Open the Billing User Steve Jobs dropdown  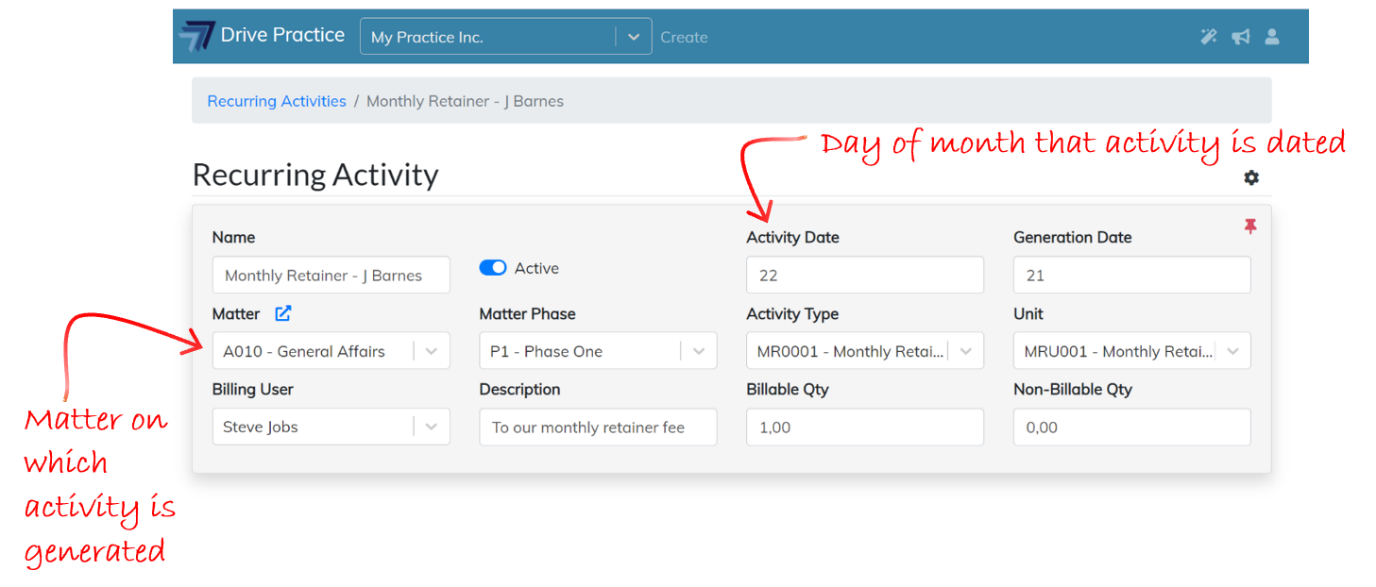coord(431,427)
